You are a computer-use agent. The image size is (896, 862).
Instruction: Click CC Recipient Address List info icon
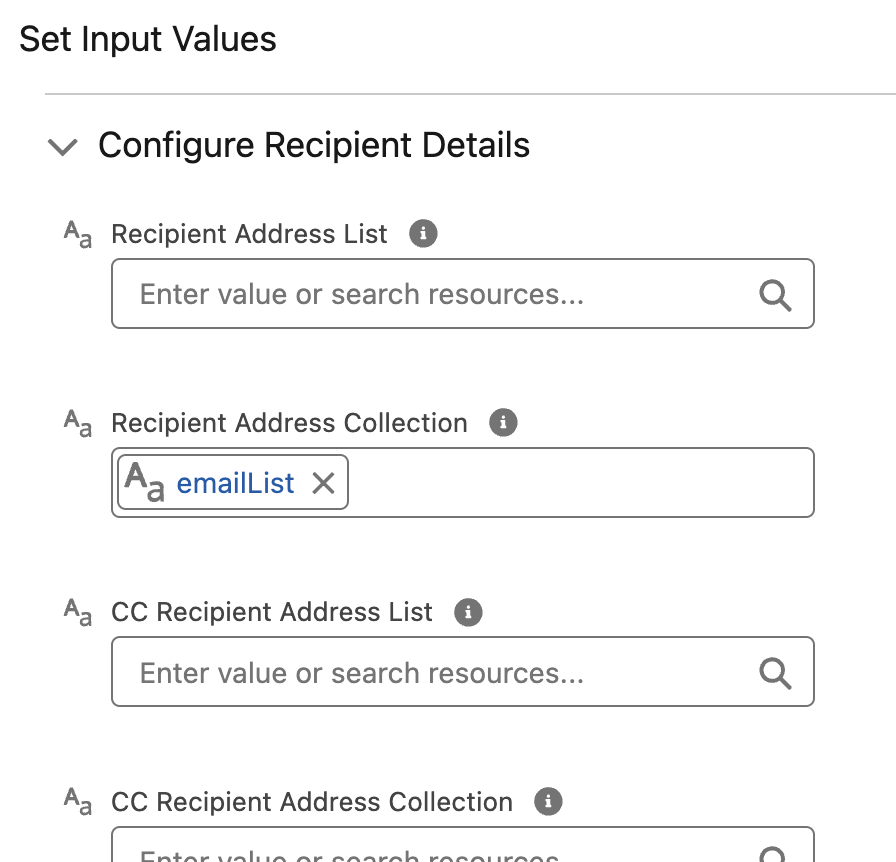[468, 612]
